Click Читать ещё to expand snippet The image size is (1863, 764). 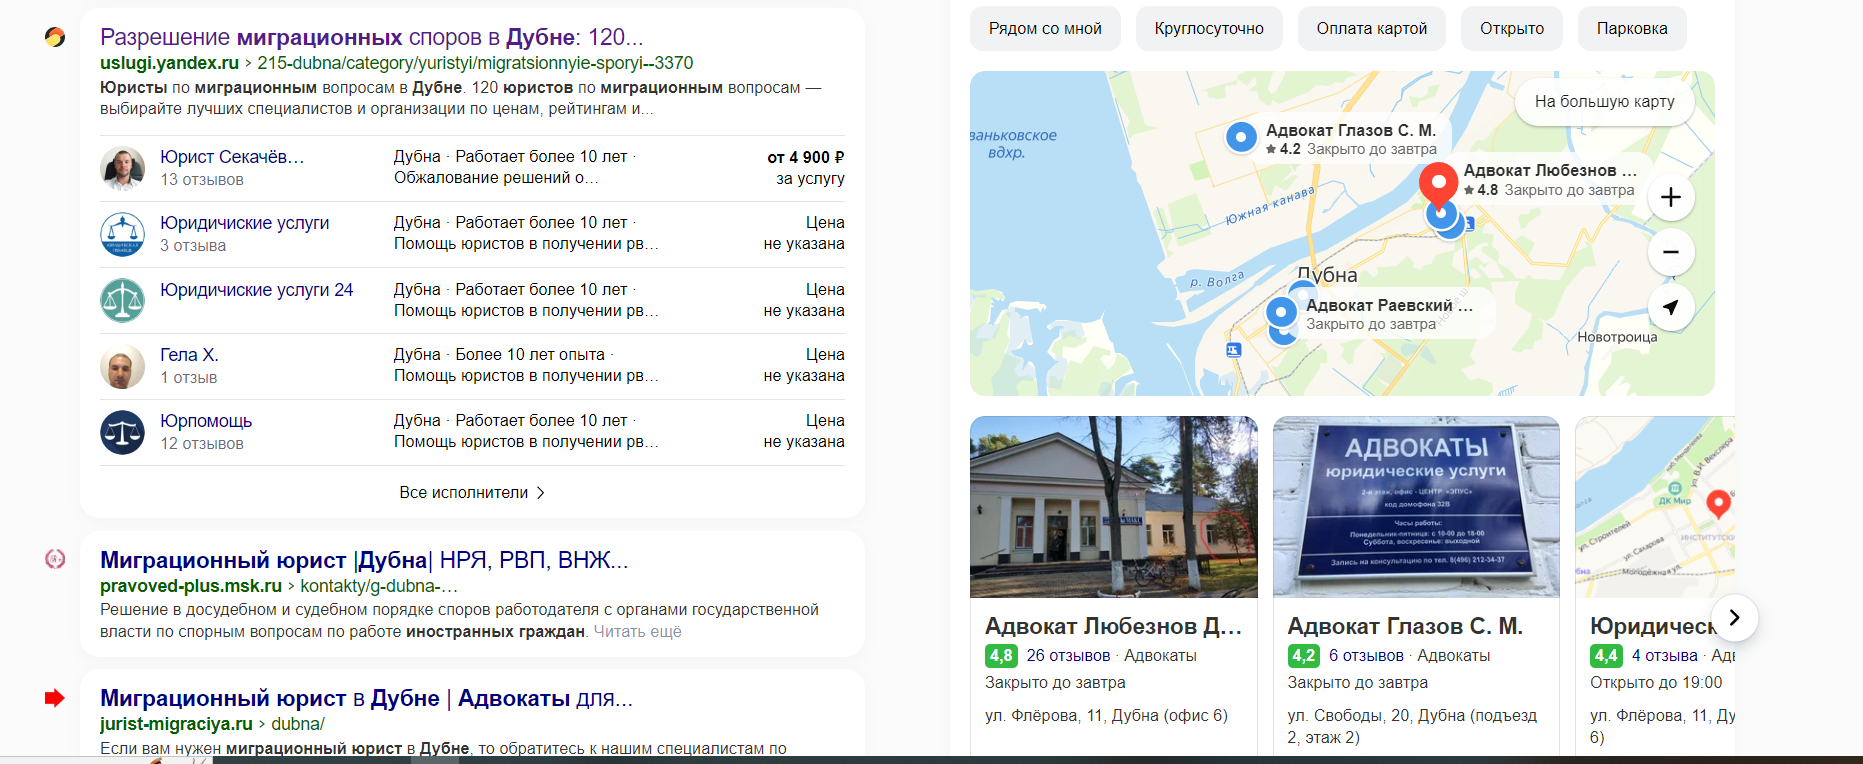tap(637, 631)
